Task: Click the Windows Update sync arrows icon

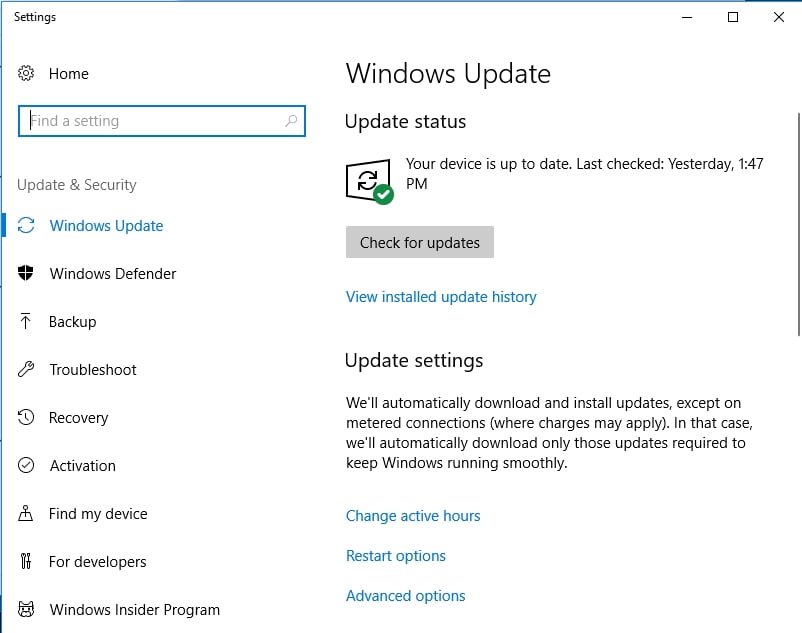Action: coord(26,225)
